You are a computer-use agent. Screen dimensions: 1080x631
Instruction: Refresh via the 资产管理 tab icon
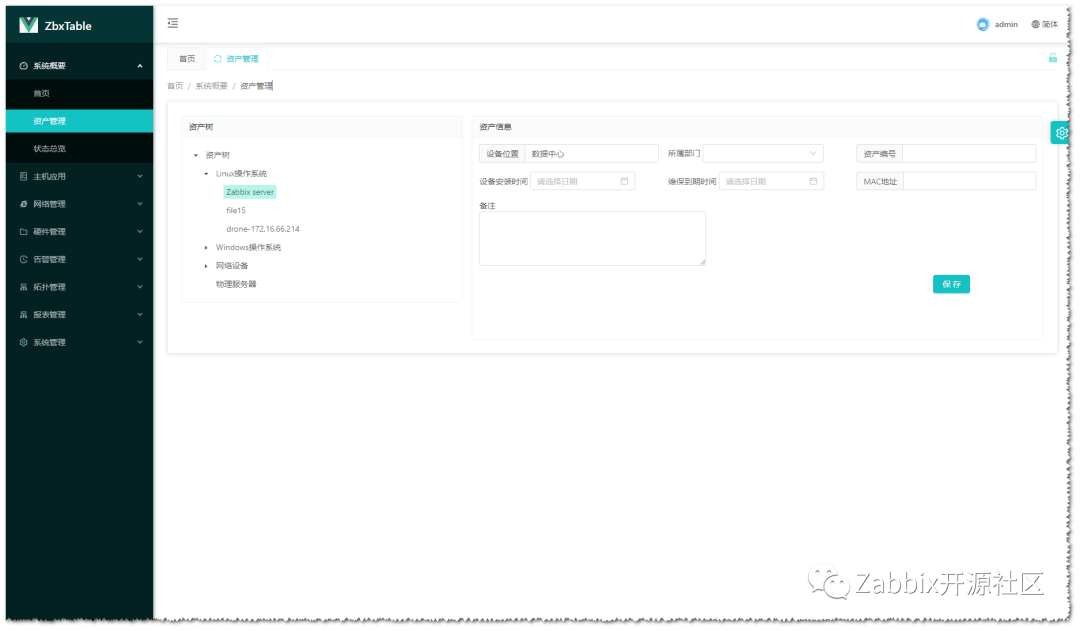(x=218, y=59)
